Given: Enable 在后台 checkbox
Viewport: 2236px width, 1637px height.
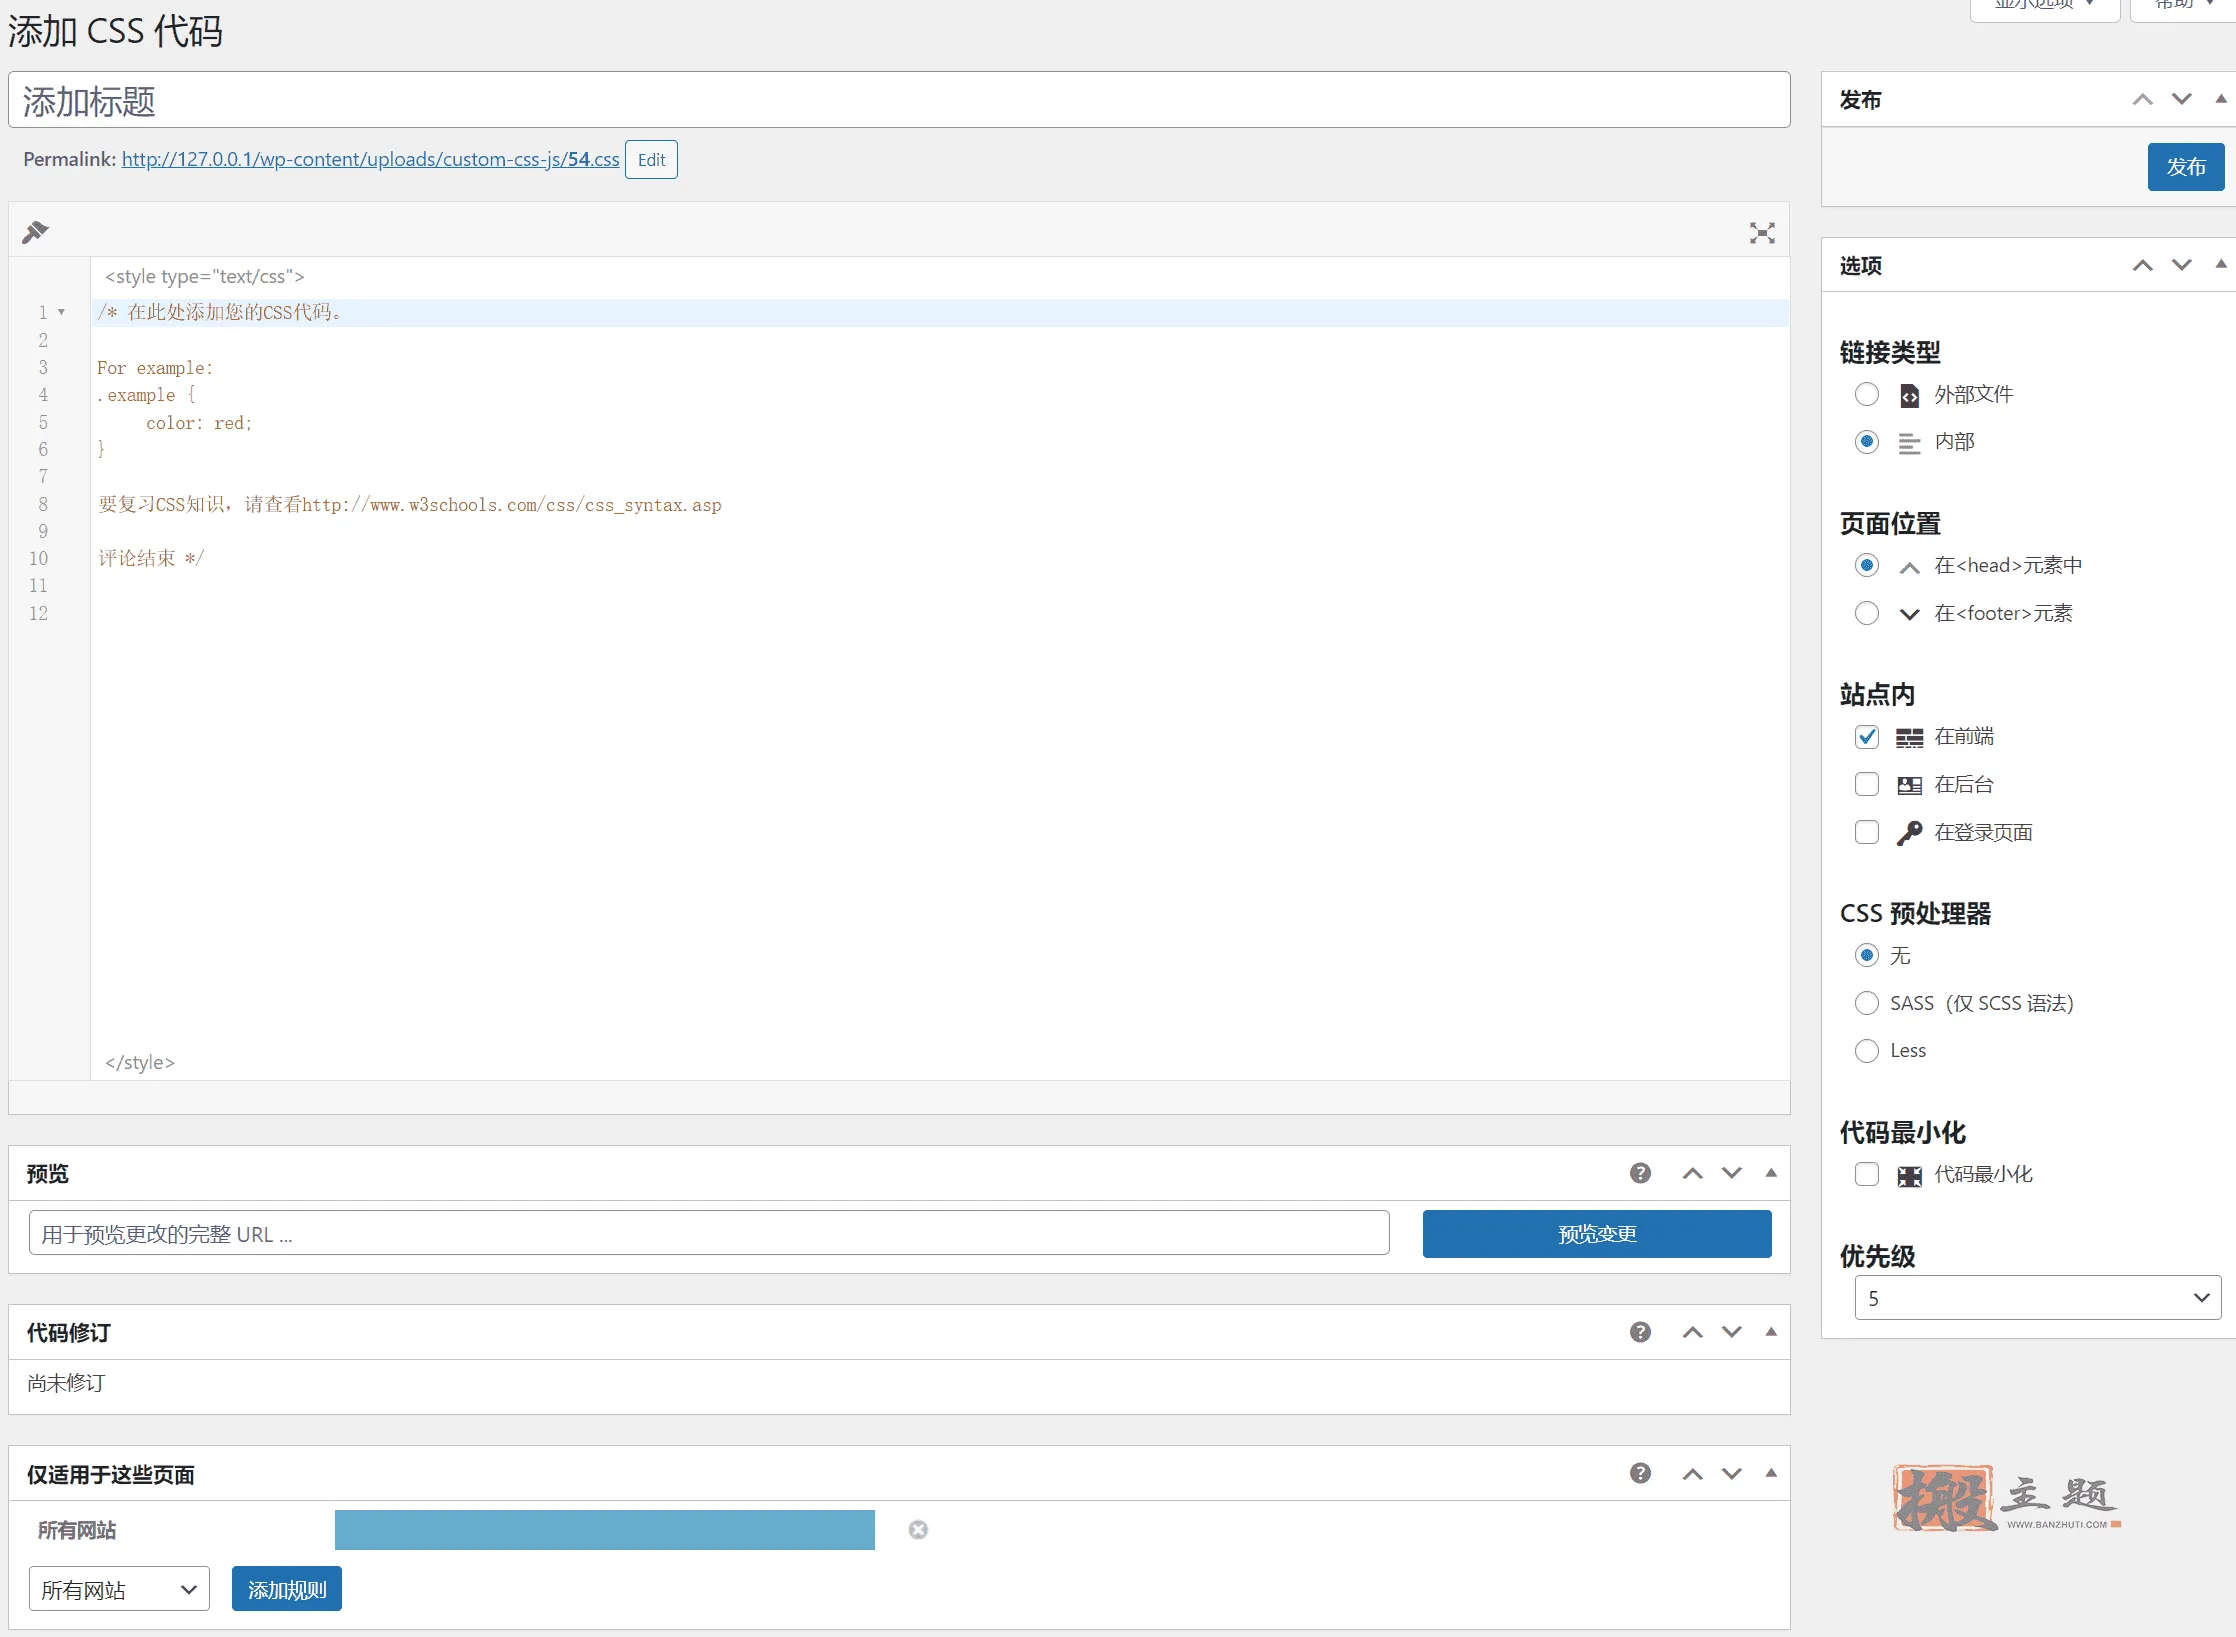Looking at the screenshot, I should (x=1866, y=784).
